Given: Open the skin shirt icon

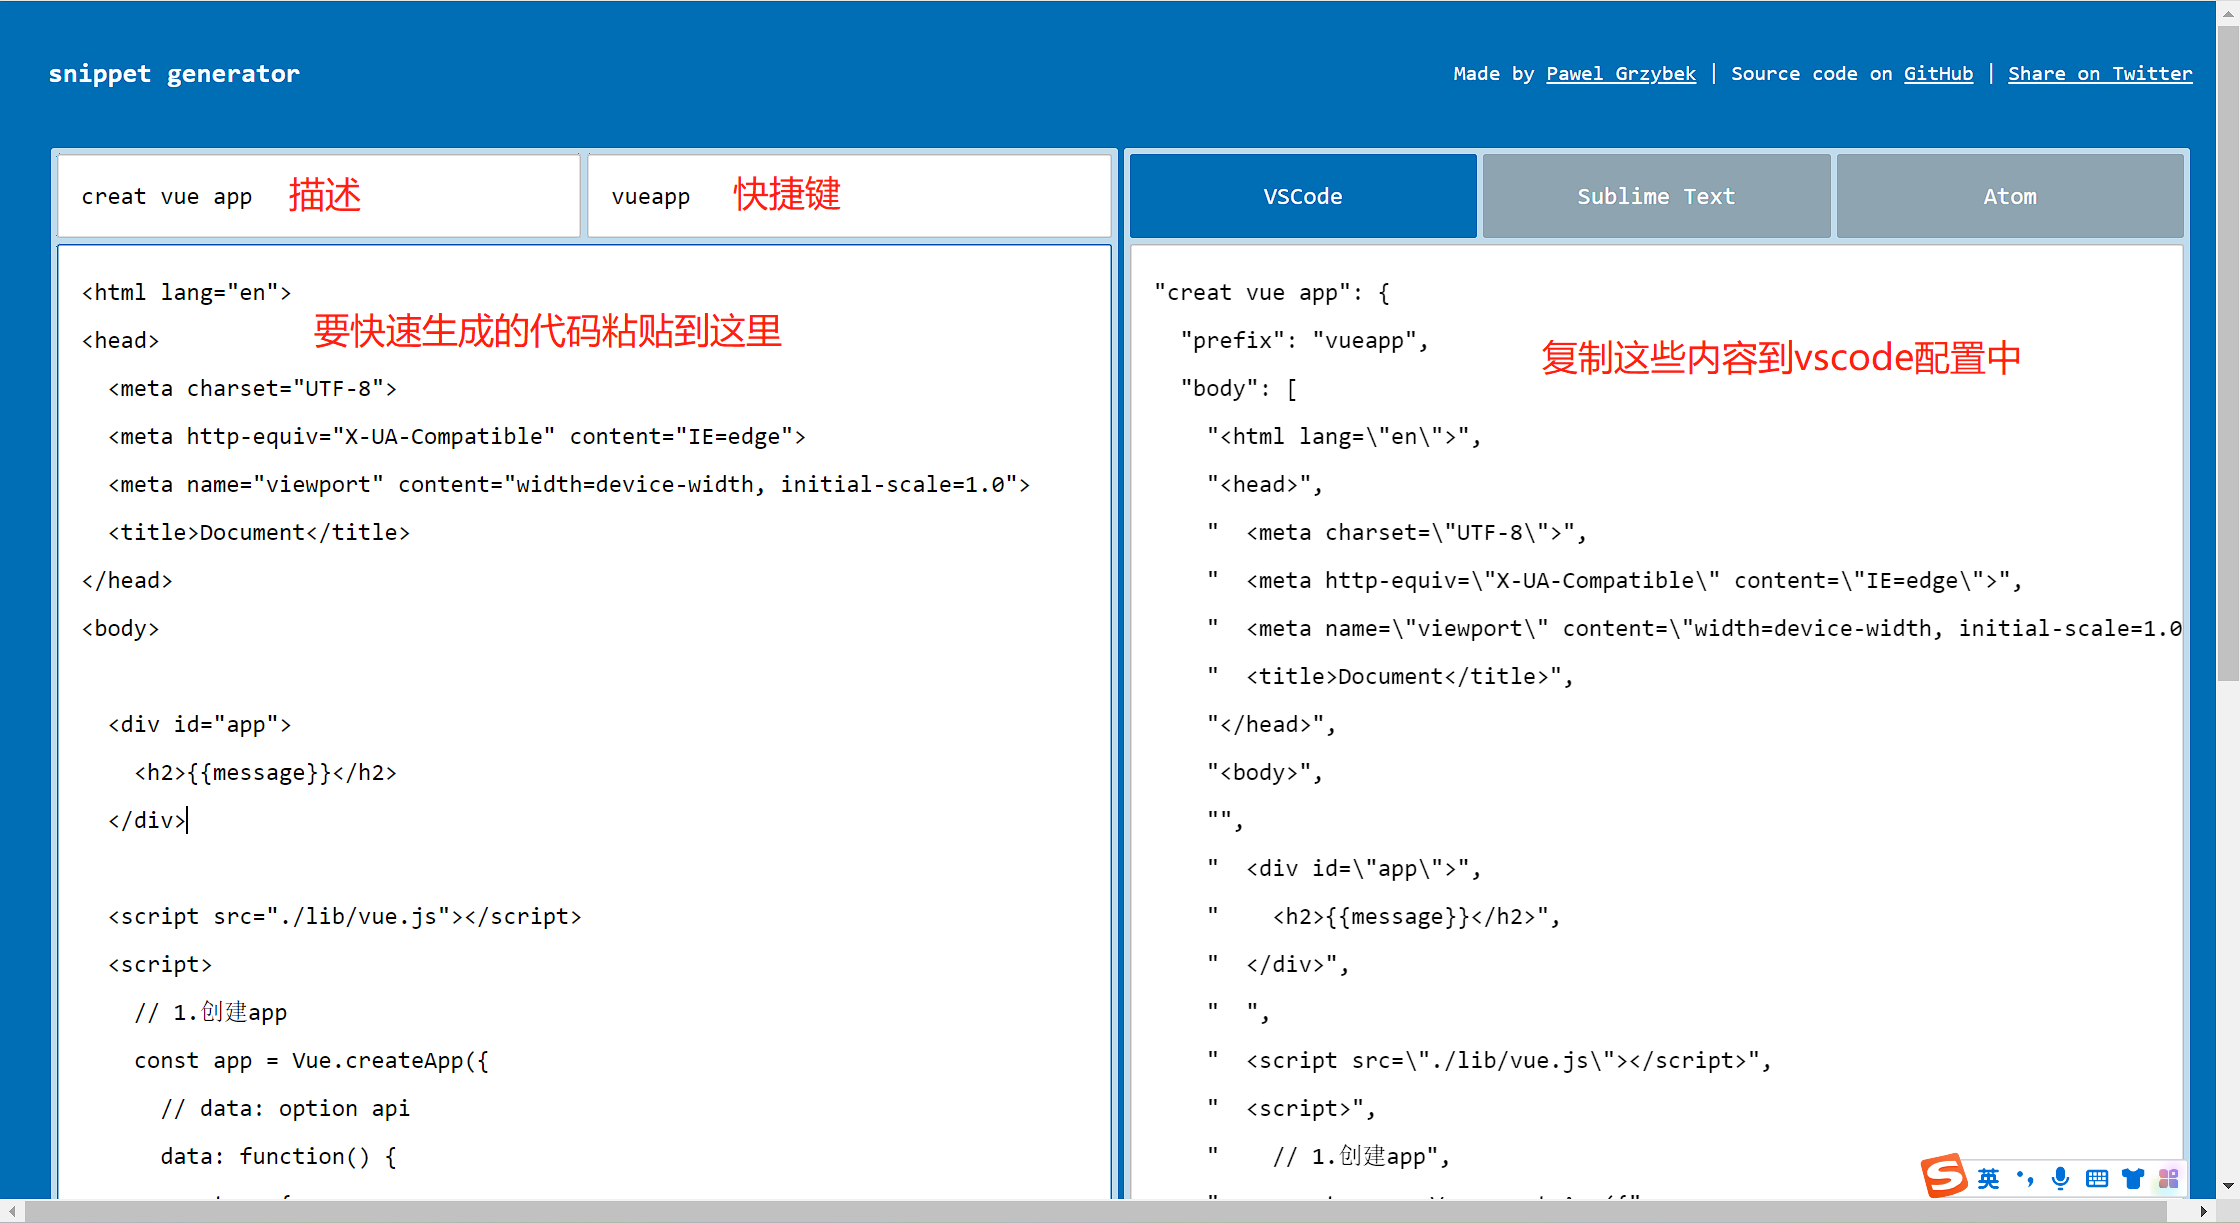Looking at the screenshot, I should pos(2133,1179).
